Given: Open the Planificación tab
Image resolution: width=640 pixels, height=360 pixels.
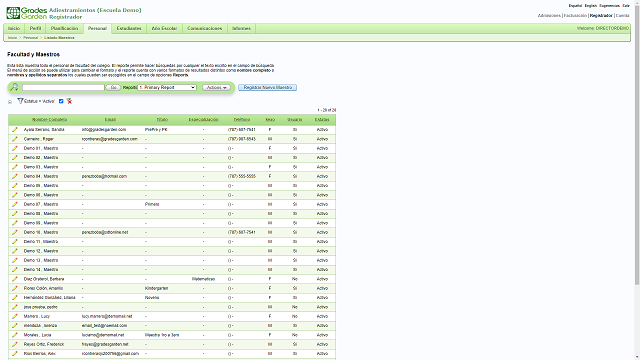Looking at the screenshot, I should (x=64, y=28).
